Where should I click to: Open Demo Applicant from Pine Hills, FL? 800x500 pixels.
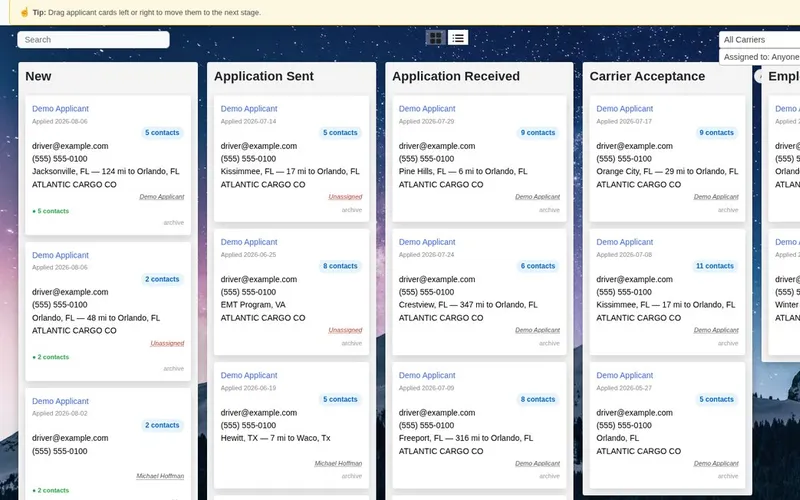click(427, 109)
